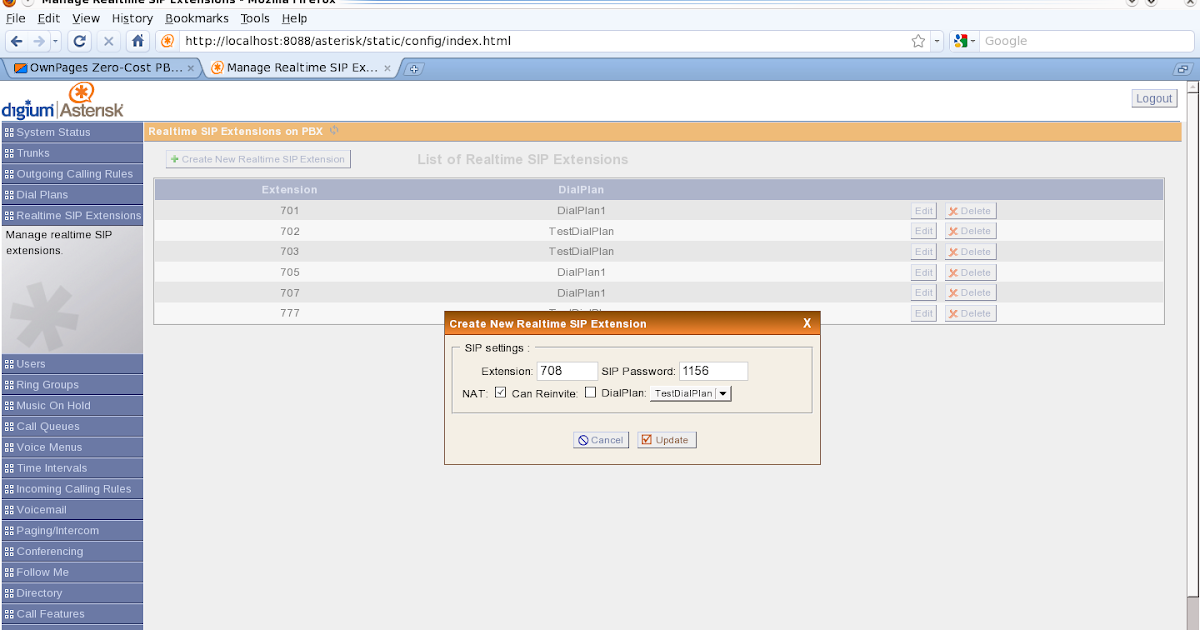The image size is (1200, 630).
Task: Click the Update button in the dialog
Action: coord(666,439)
